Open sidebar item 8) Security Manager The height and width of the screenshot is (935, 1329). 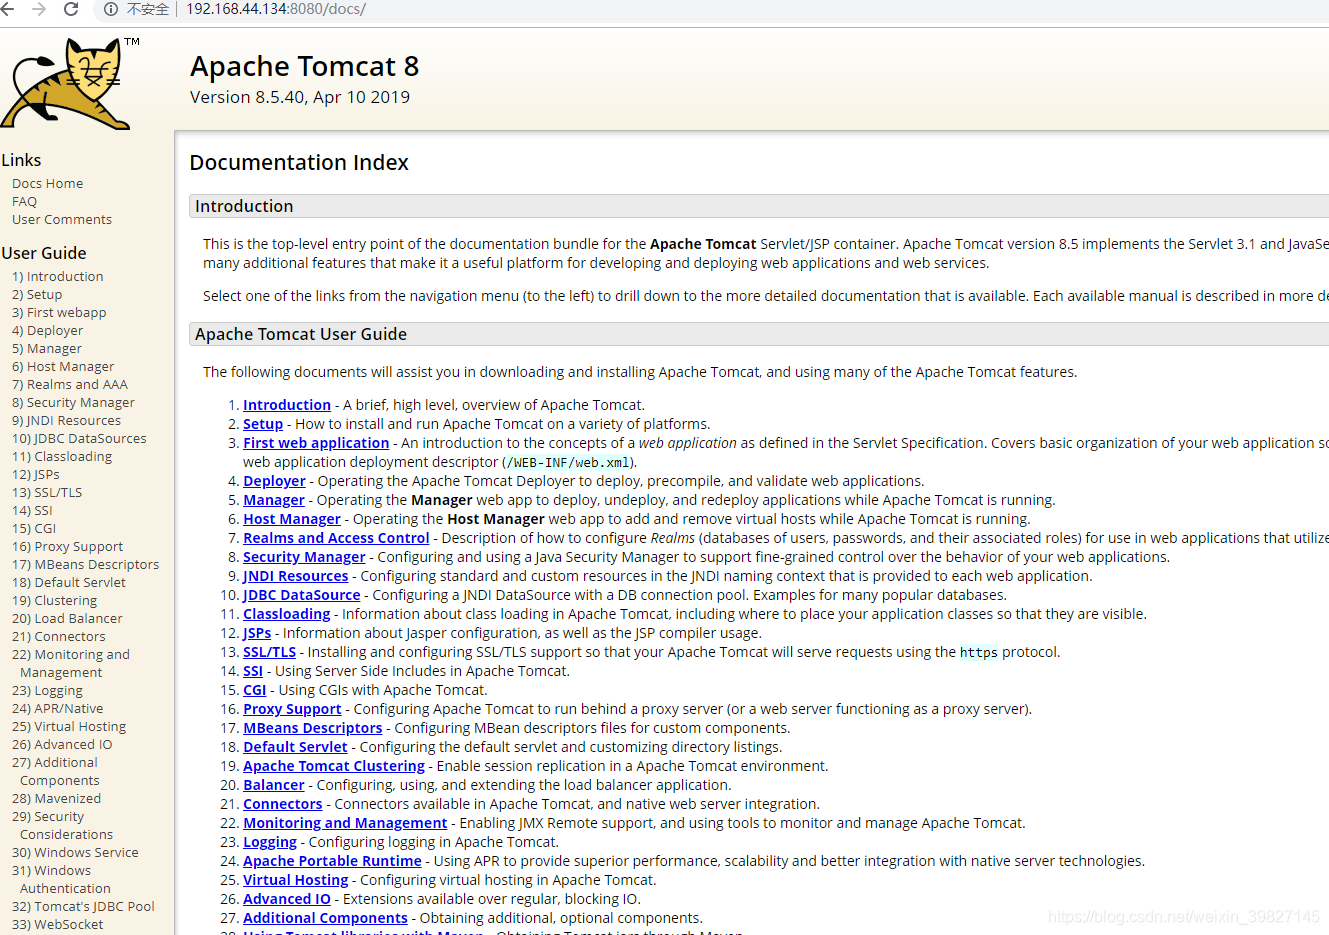coord(73,403)
